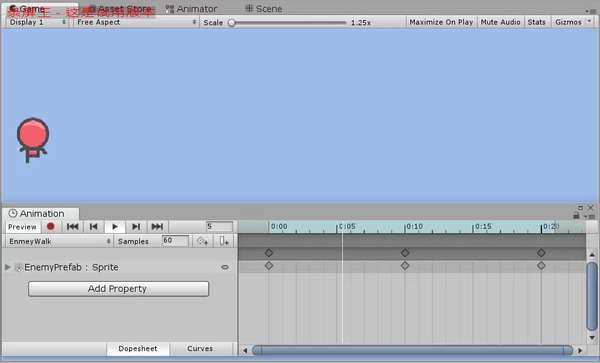Go to the next keyframe
This screenshot has width=600, height=363.
[x=136, y=226]
